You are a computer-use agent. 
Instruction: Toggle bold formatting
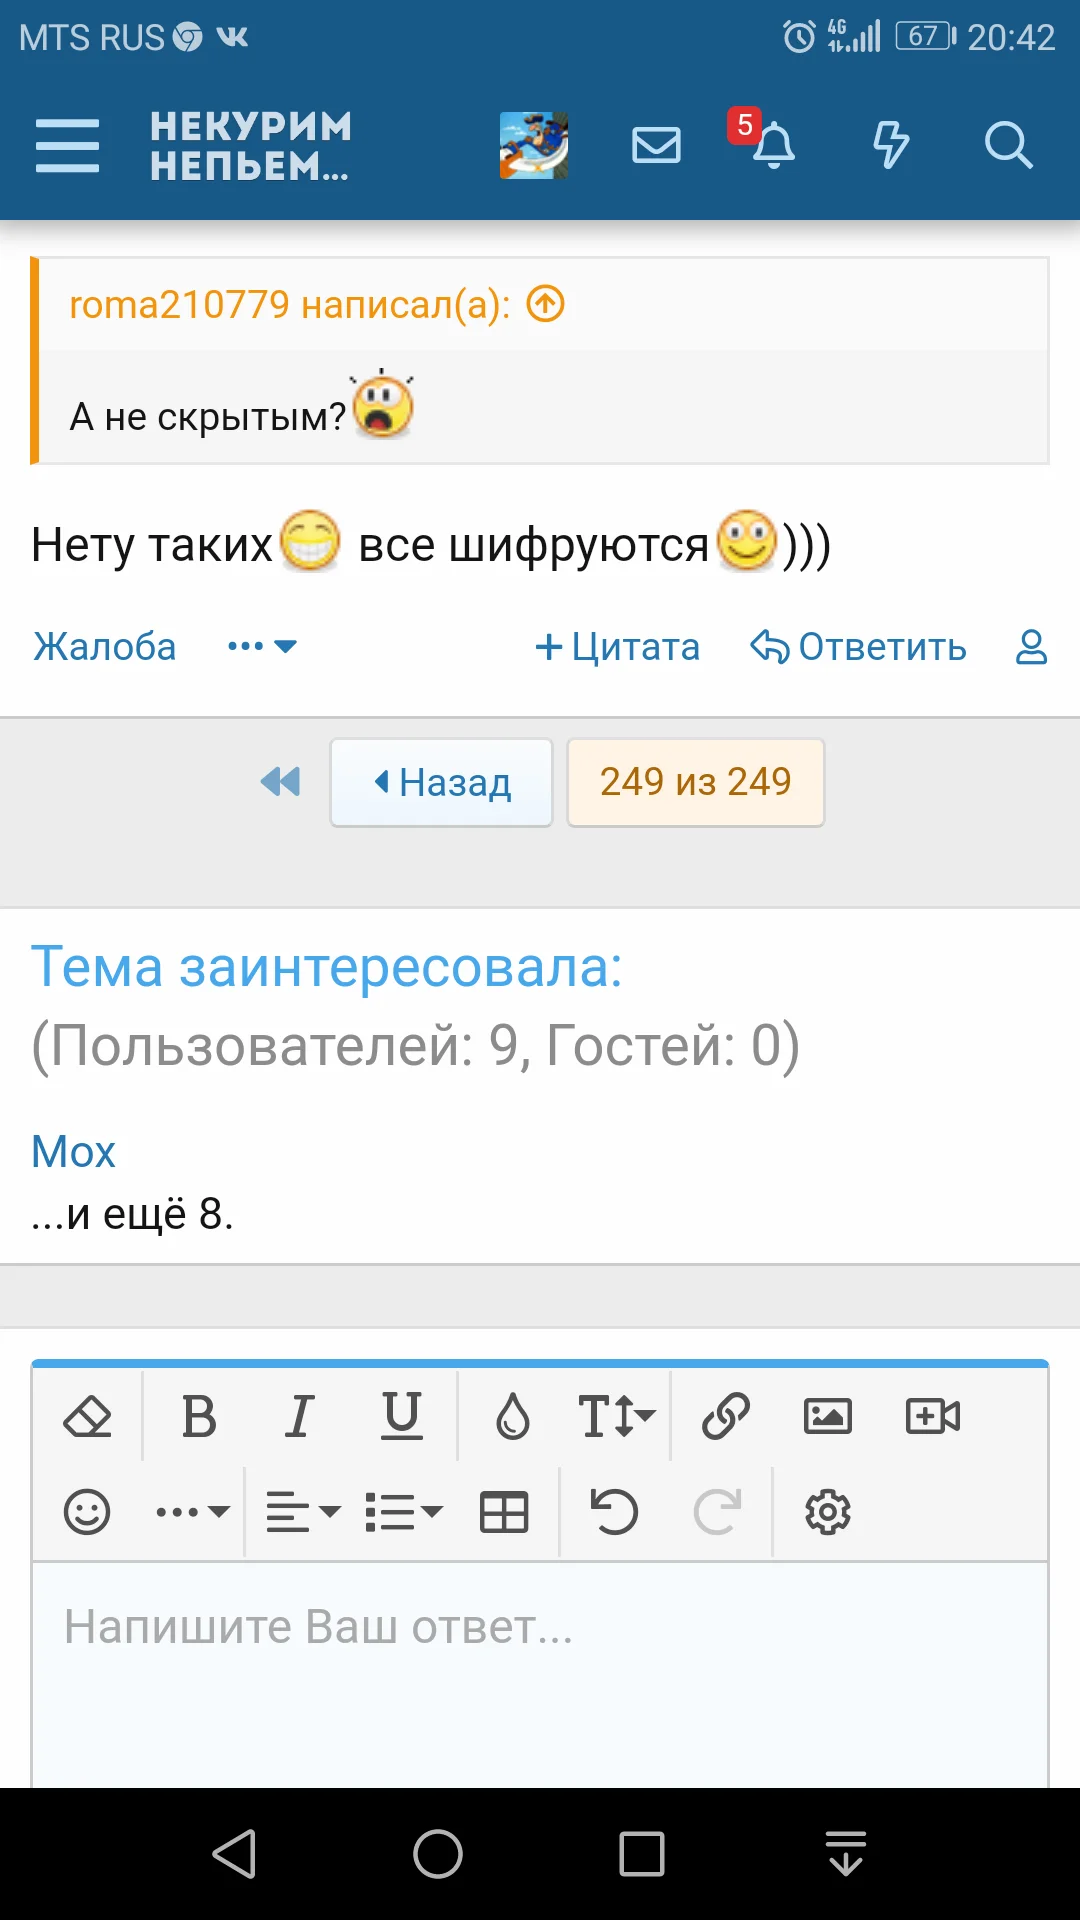coord(199,1416)
